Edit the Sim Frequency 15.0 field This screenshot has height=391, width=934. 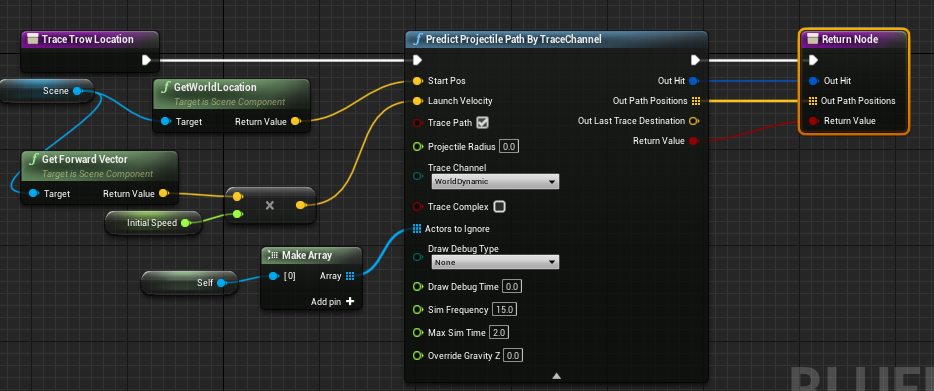(x=505, y=310)
